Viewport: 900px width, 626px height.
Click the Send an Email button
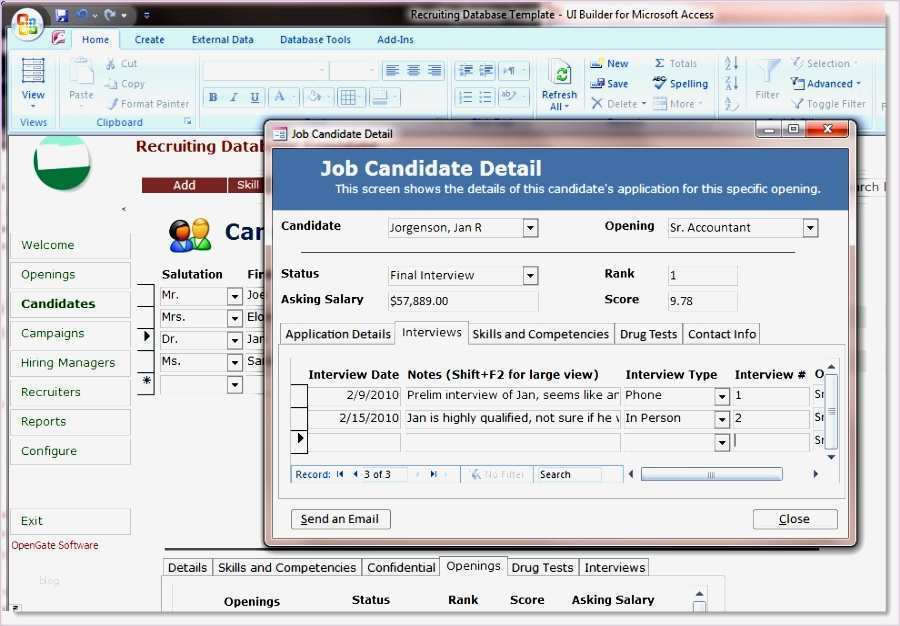coord(340,519)
